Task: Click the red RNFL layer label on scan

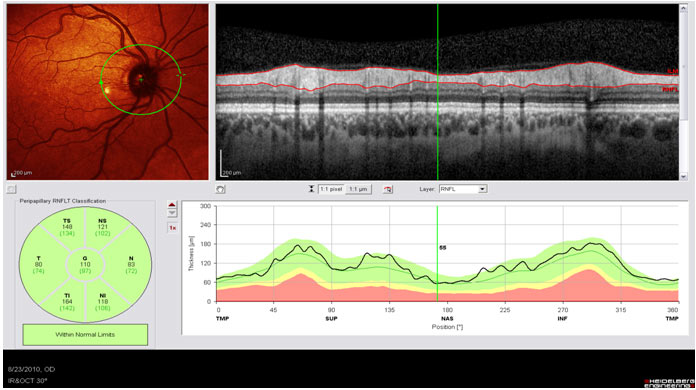Action: point(670,90)
